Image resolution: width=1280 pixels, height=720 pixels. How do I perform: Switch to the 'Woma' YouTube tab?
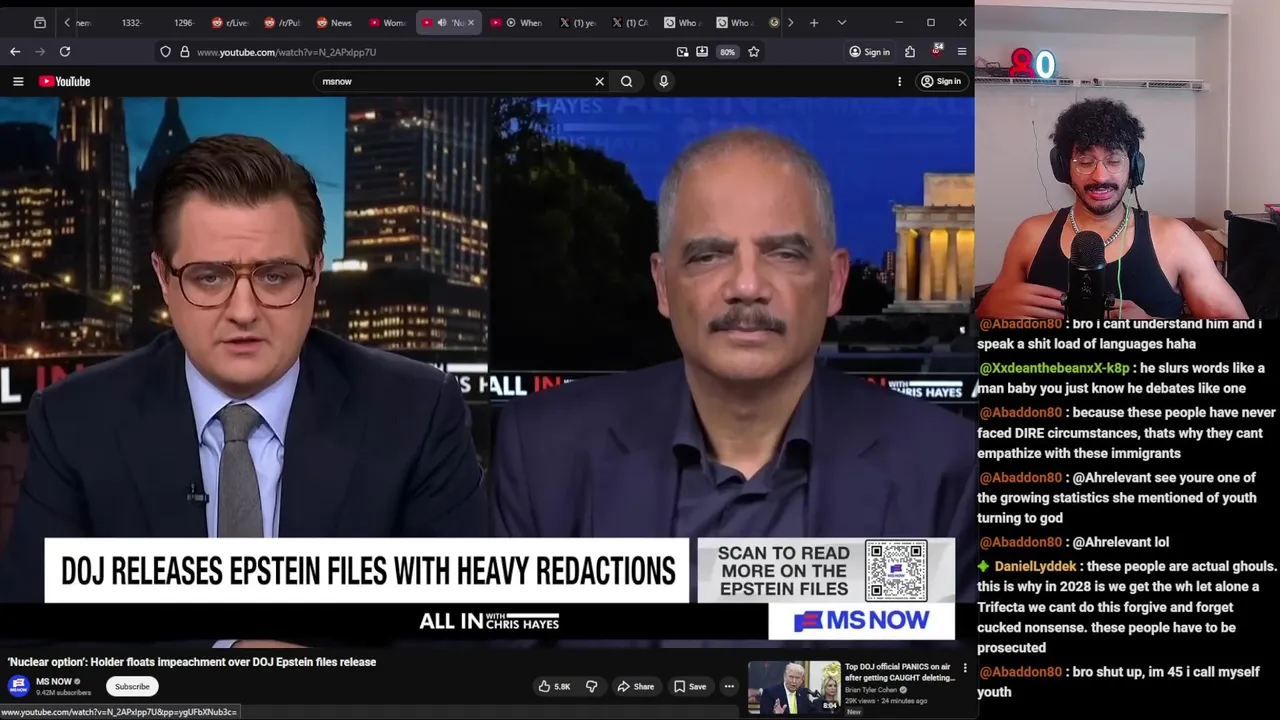388,22
